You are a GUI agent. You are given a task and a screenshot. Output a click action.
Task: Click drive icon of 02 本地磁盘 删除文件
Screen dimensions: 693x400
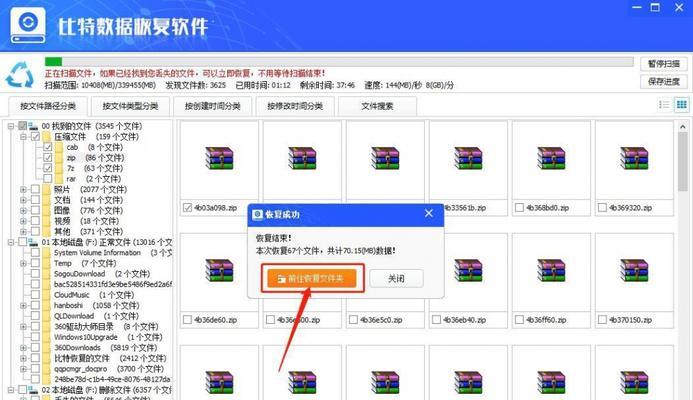(34, 389)
